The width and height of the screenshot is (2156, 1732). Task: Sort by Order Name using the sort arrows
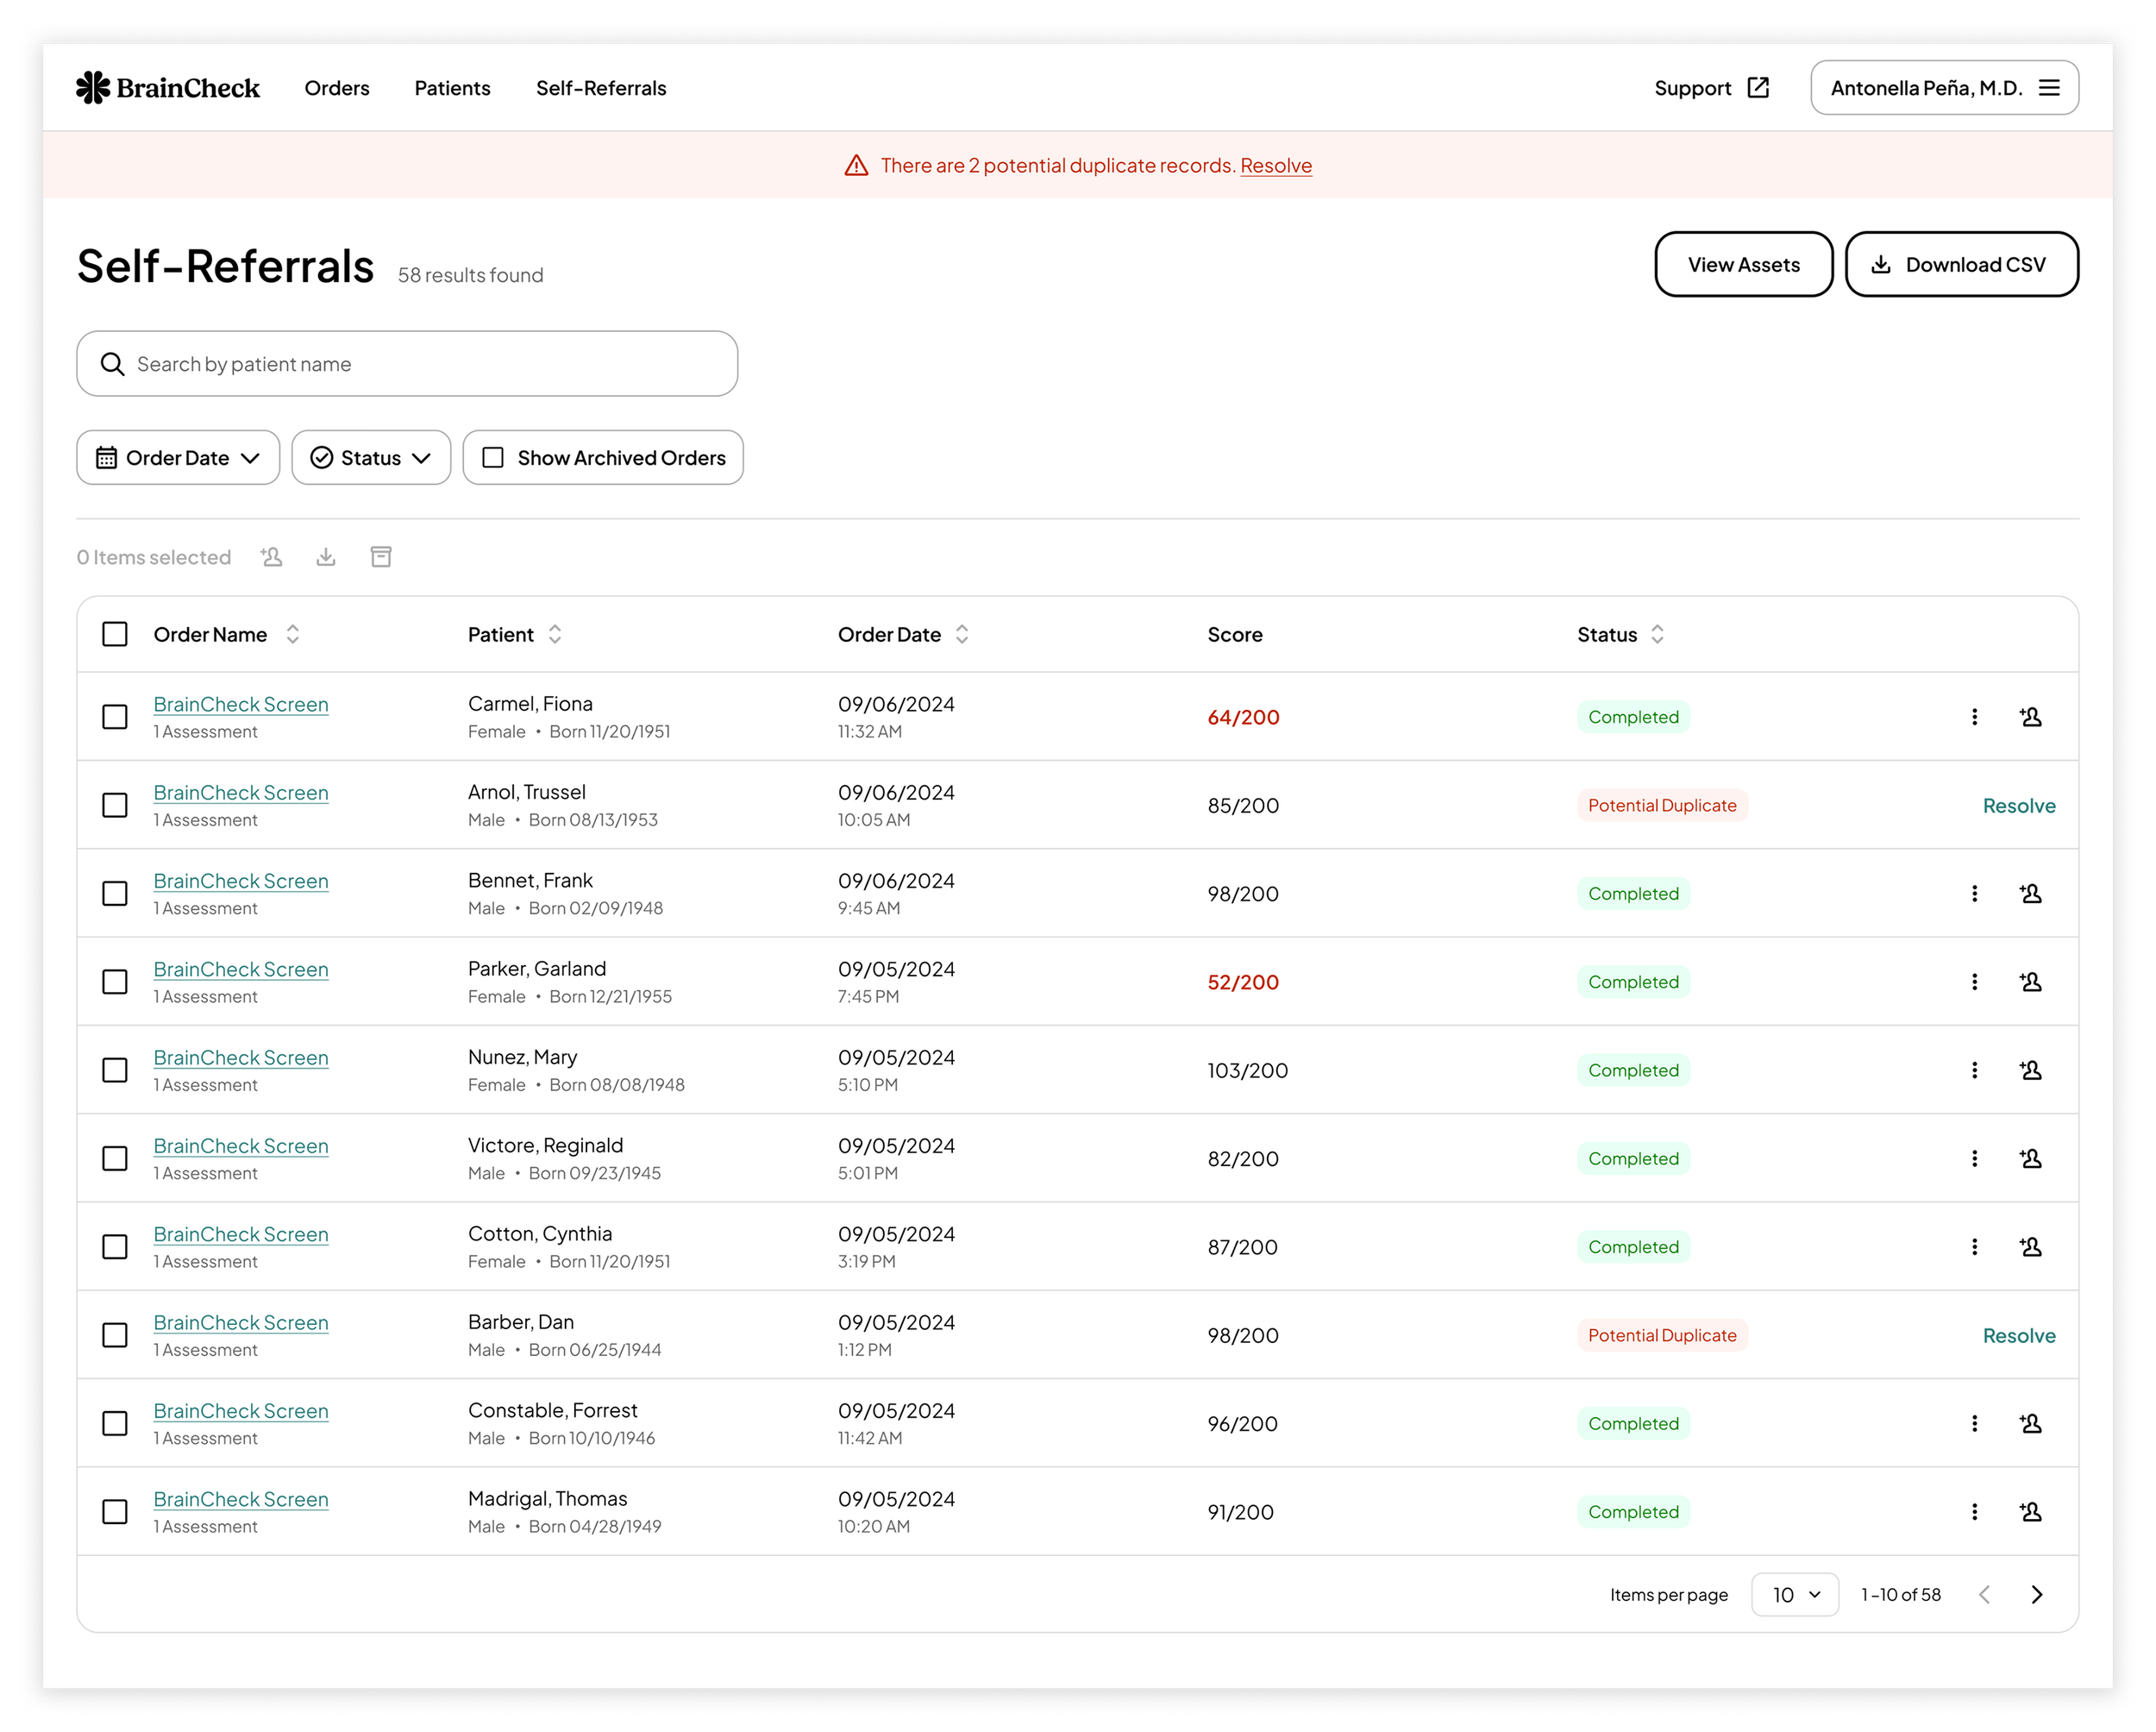click(293, 634)
